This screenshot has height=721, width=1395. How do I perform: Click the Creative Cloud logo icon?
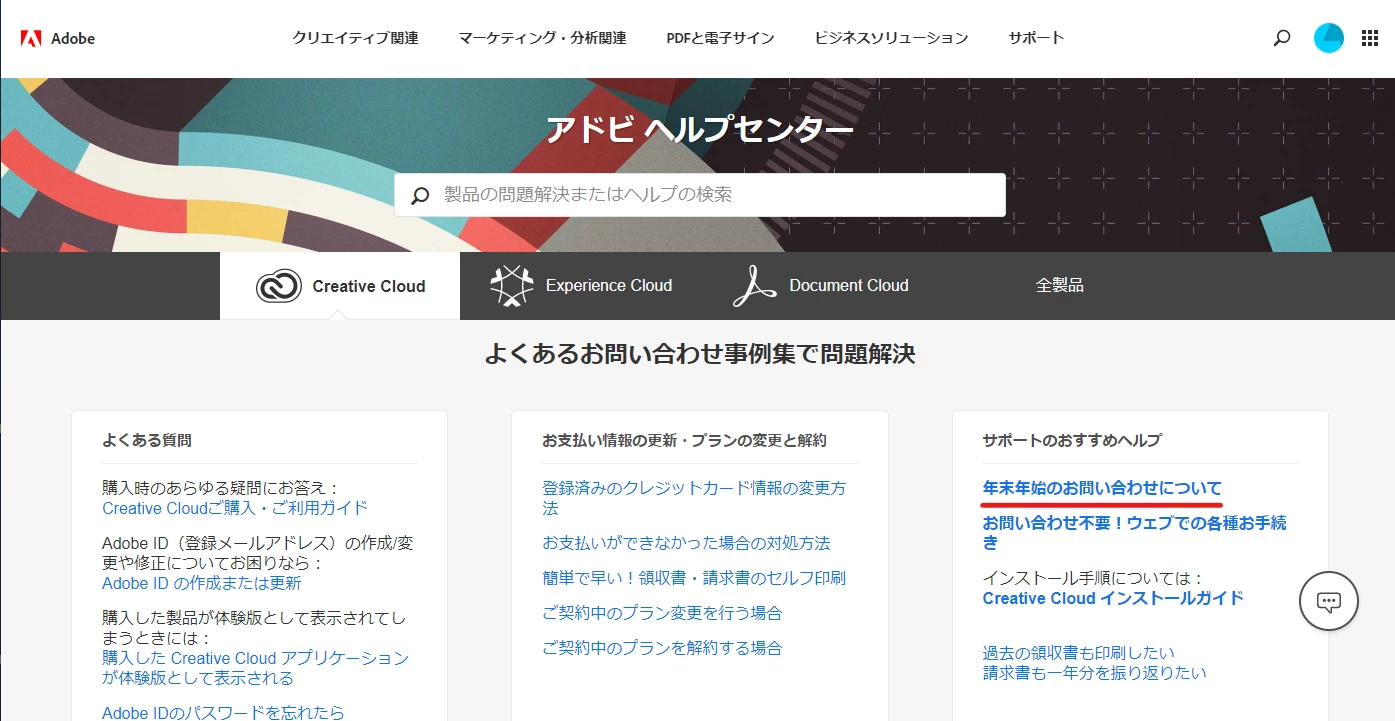(x=279, y=286)
